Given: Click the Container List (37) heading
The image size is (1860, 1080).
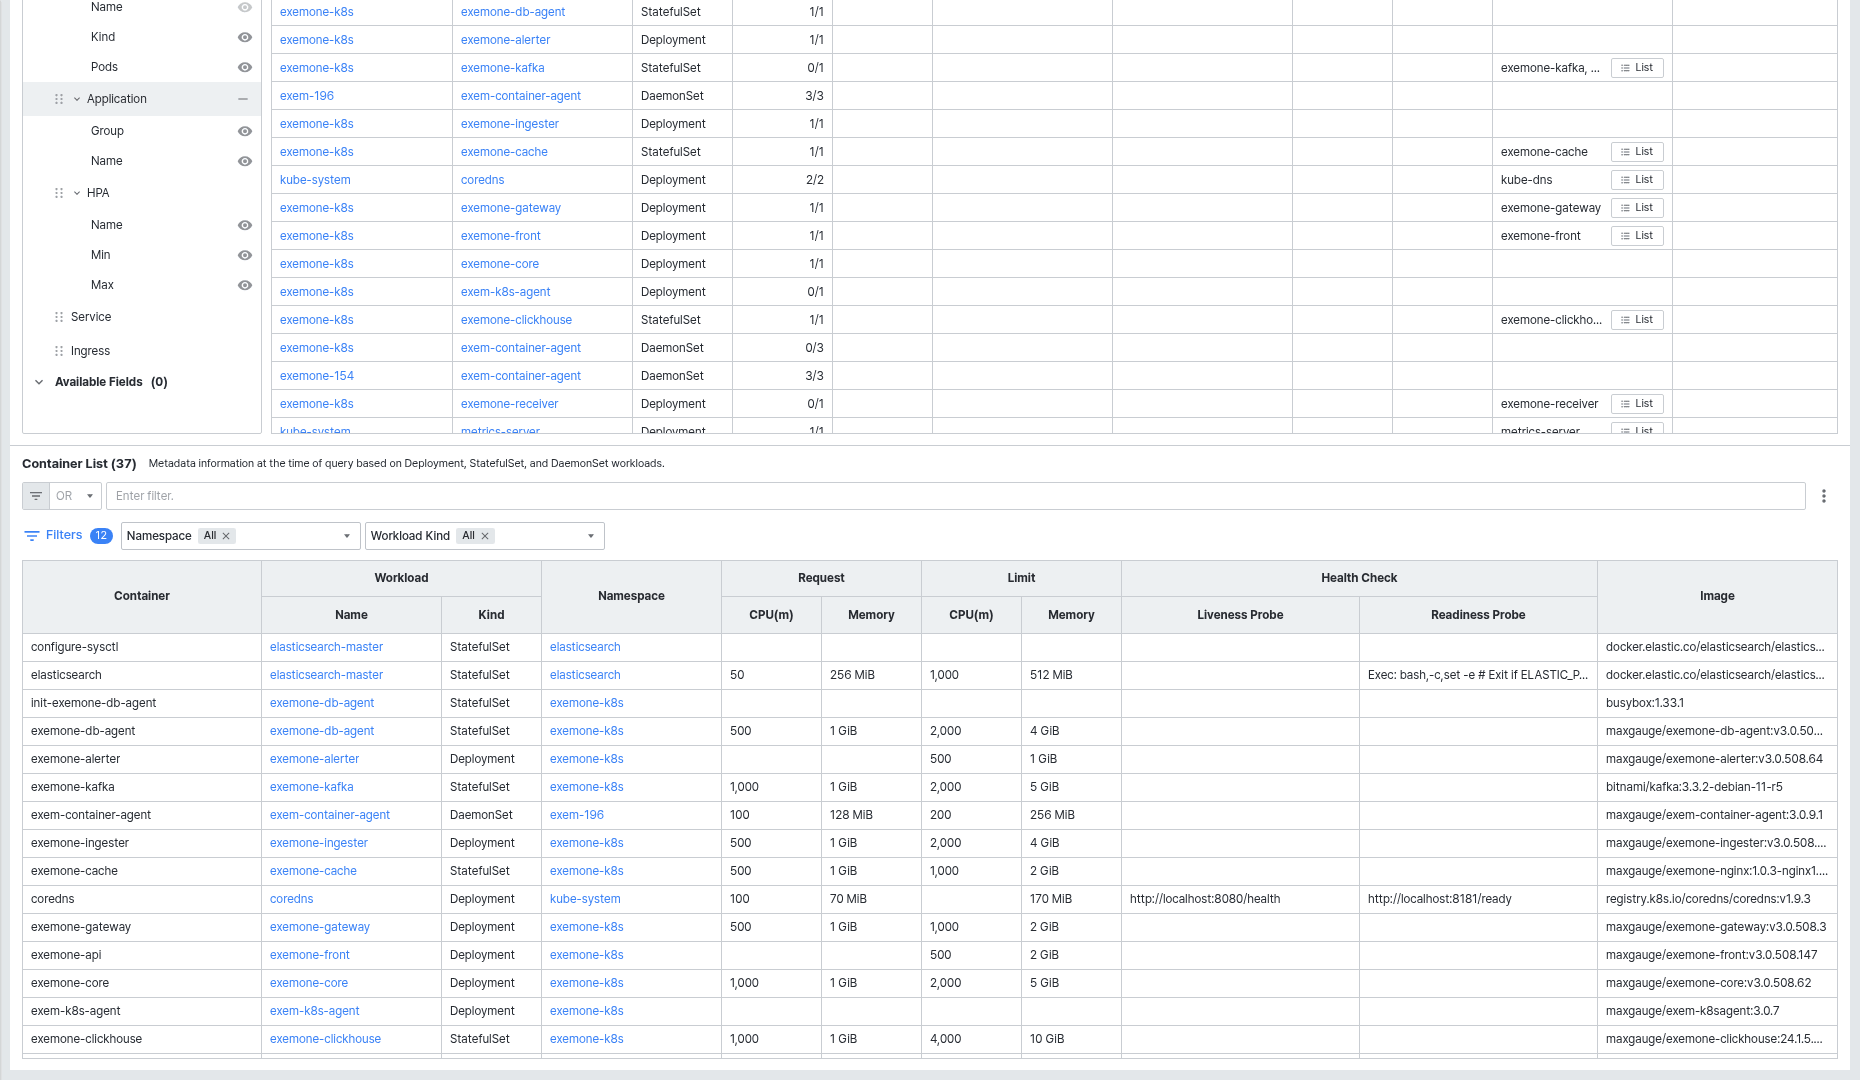Looking at the screenshot, I should (x=79, y=464).
